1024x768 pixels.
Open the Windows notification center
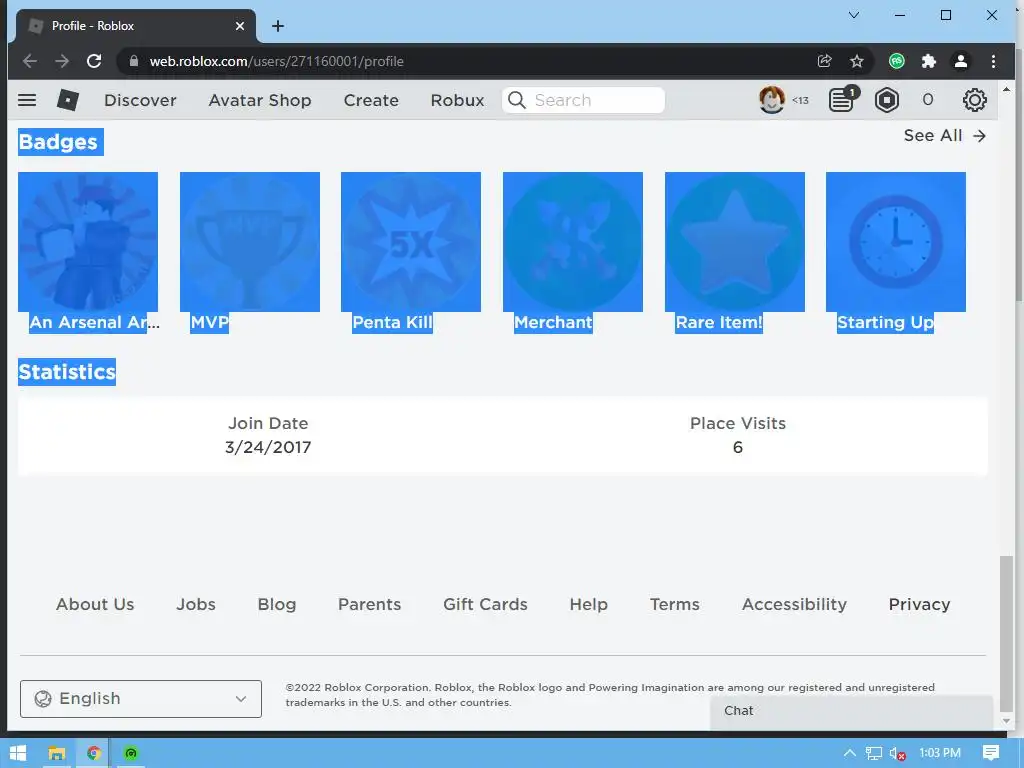coord(991,753)
